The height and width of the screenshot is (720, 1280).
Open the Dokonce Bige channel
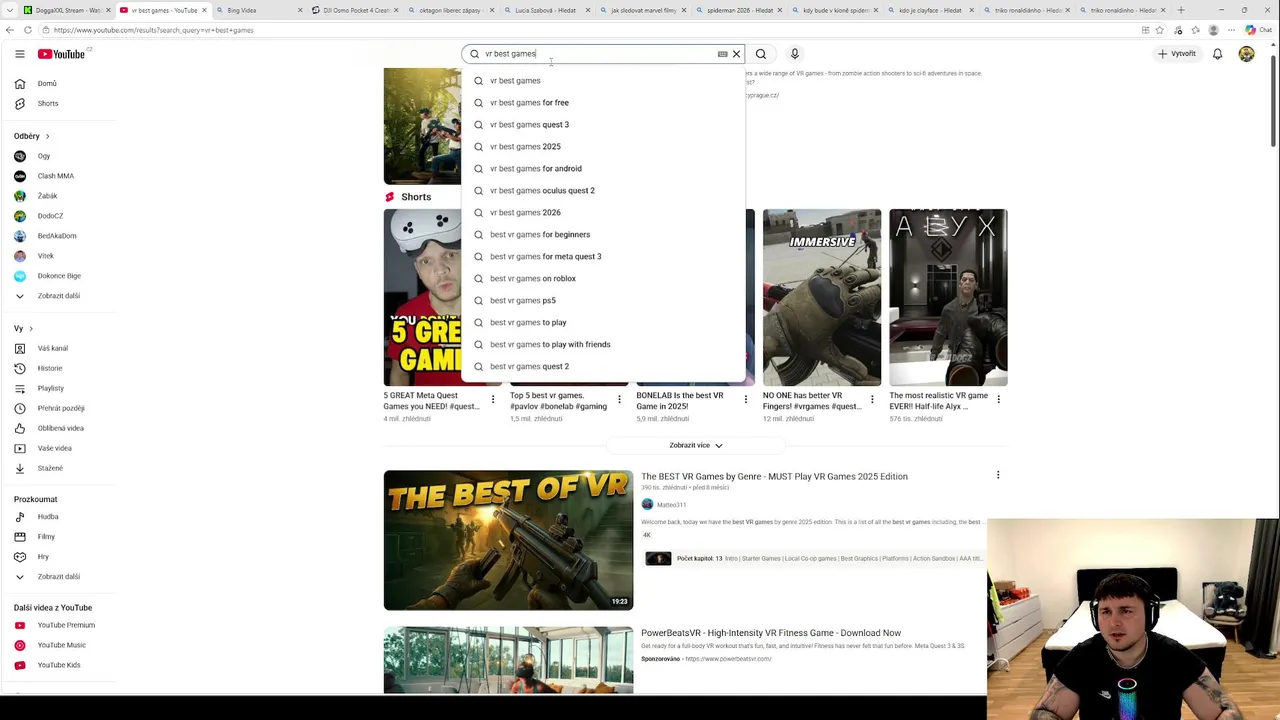[x=58, y=276]
